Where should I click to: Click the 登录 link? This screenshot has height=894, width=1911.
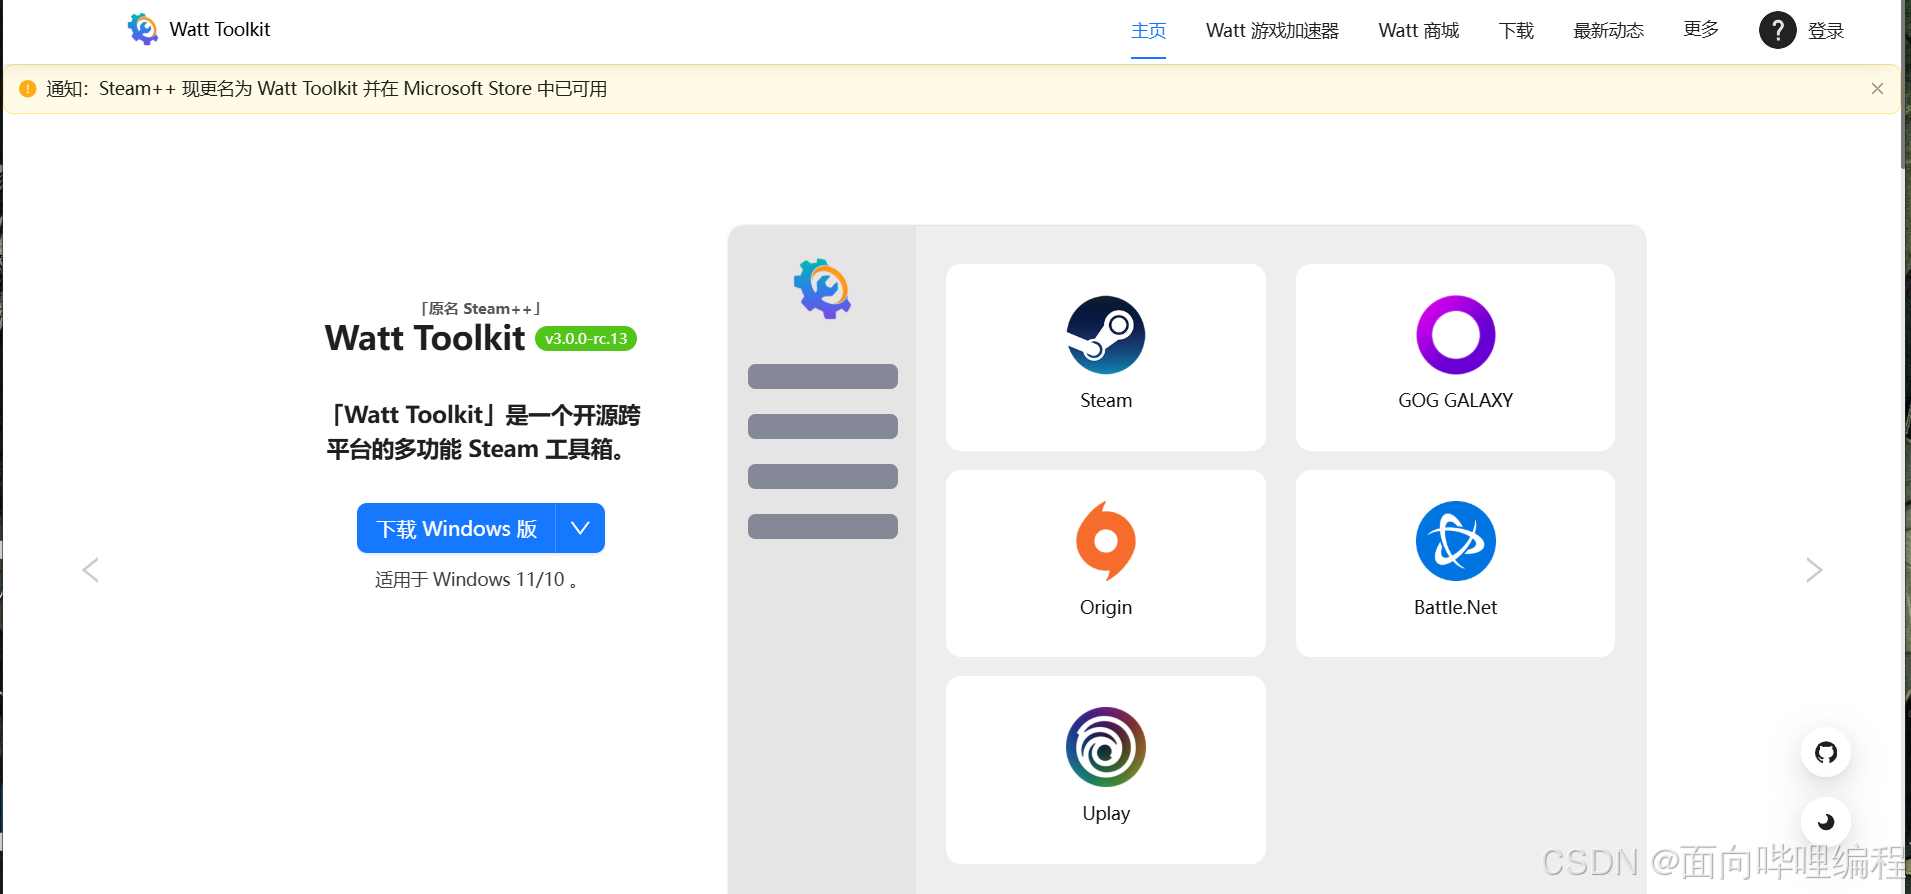click(1825, 31)
